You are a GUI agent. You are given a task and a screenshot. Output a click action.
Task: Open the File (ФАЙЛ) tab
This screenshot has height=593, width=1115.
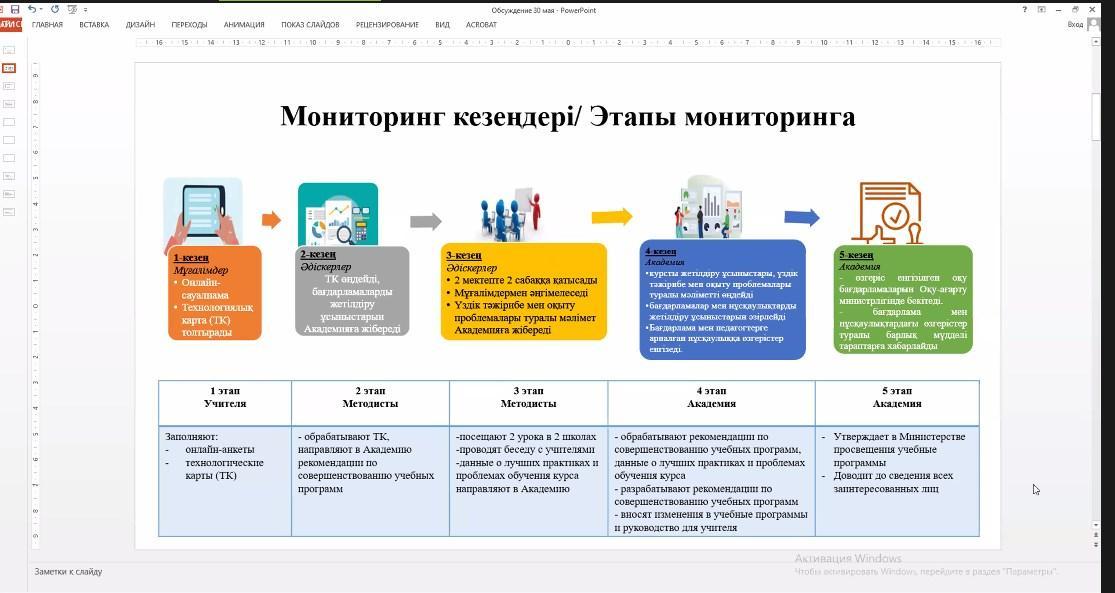tap(11, 24)
